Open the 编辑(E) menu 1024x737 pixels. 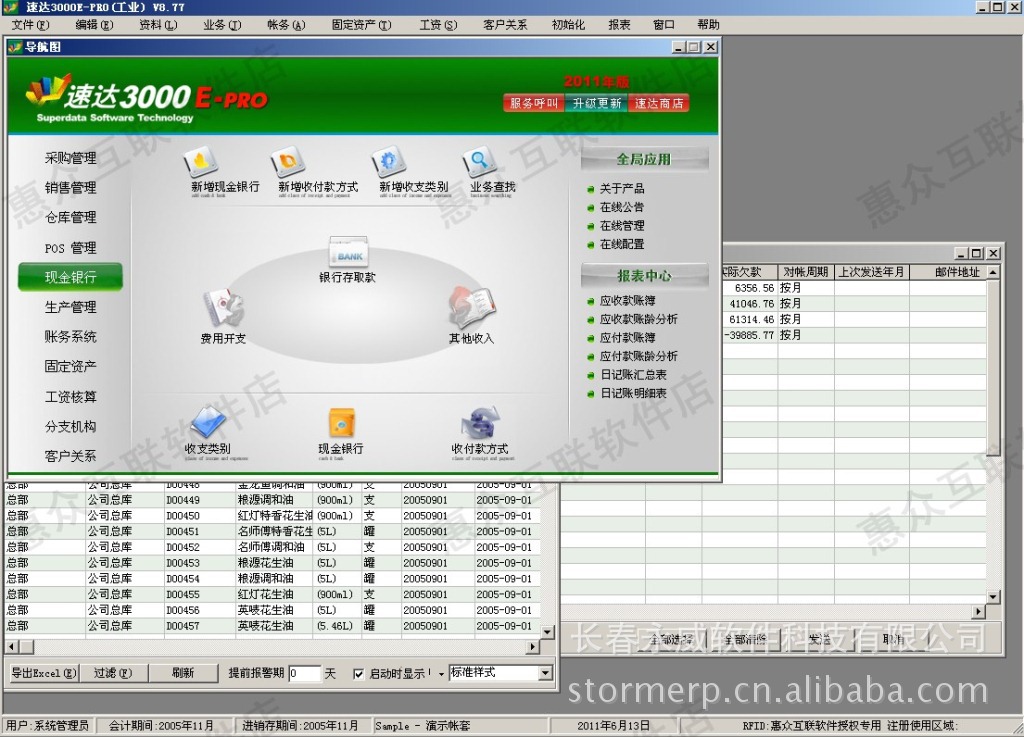point(94,25)
